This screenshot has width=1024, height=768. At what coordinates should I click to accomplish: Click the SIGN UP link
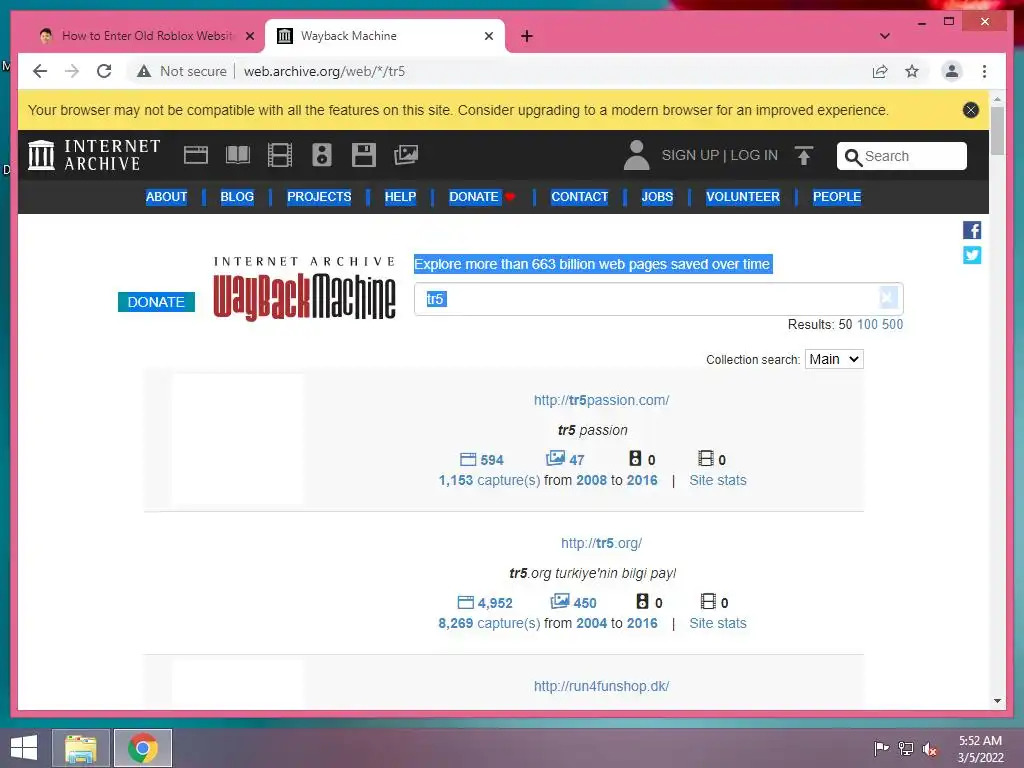[690, 155]
